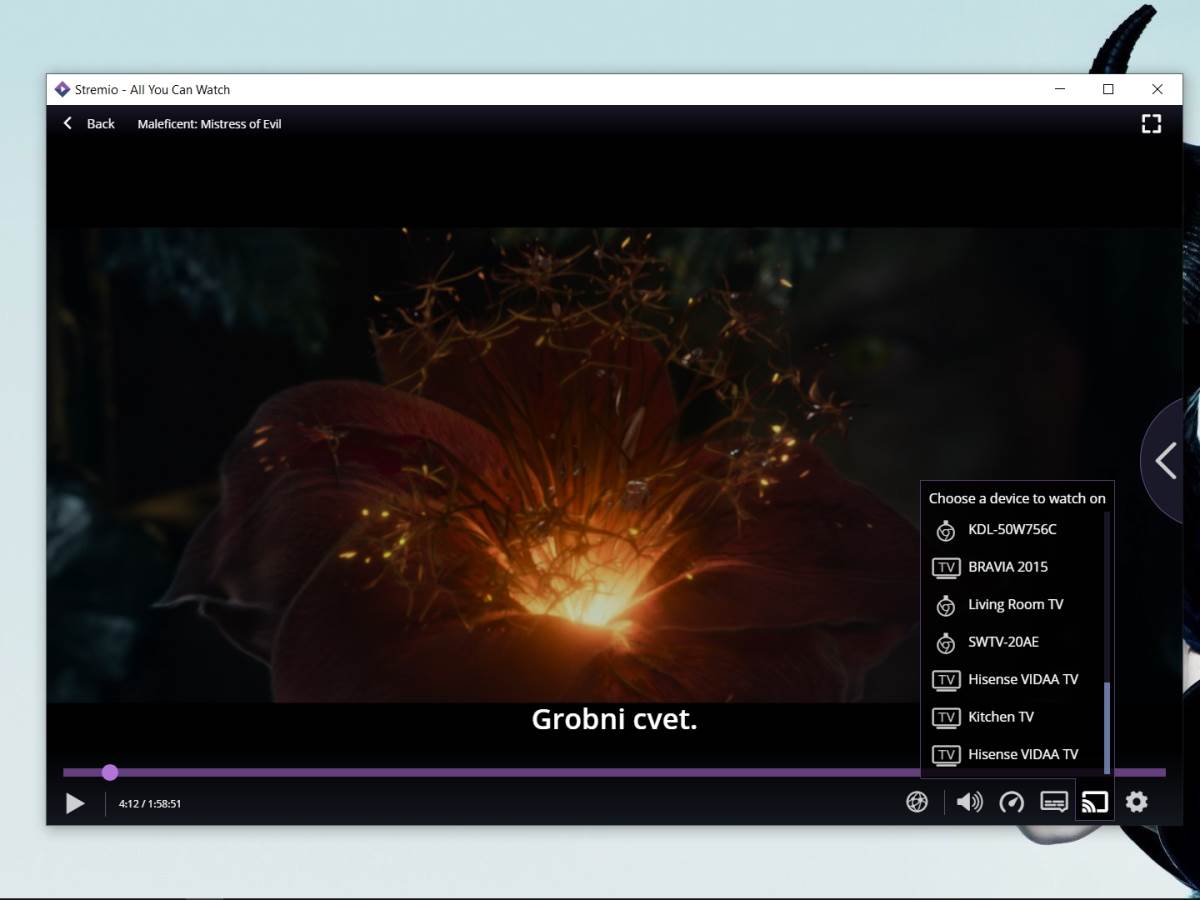
Task: Click the device list scrollbar thumb
Action: click(1107, 726)
